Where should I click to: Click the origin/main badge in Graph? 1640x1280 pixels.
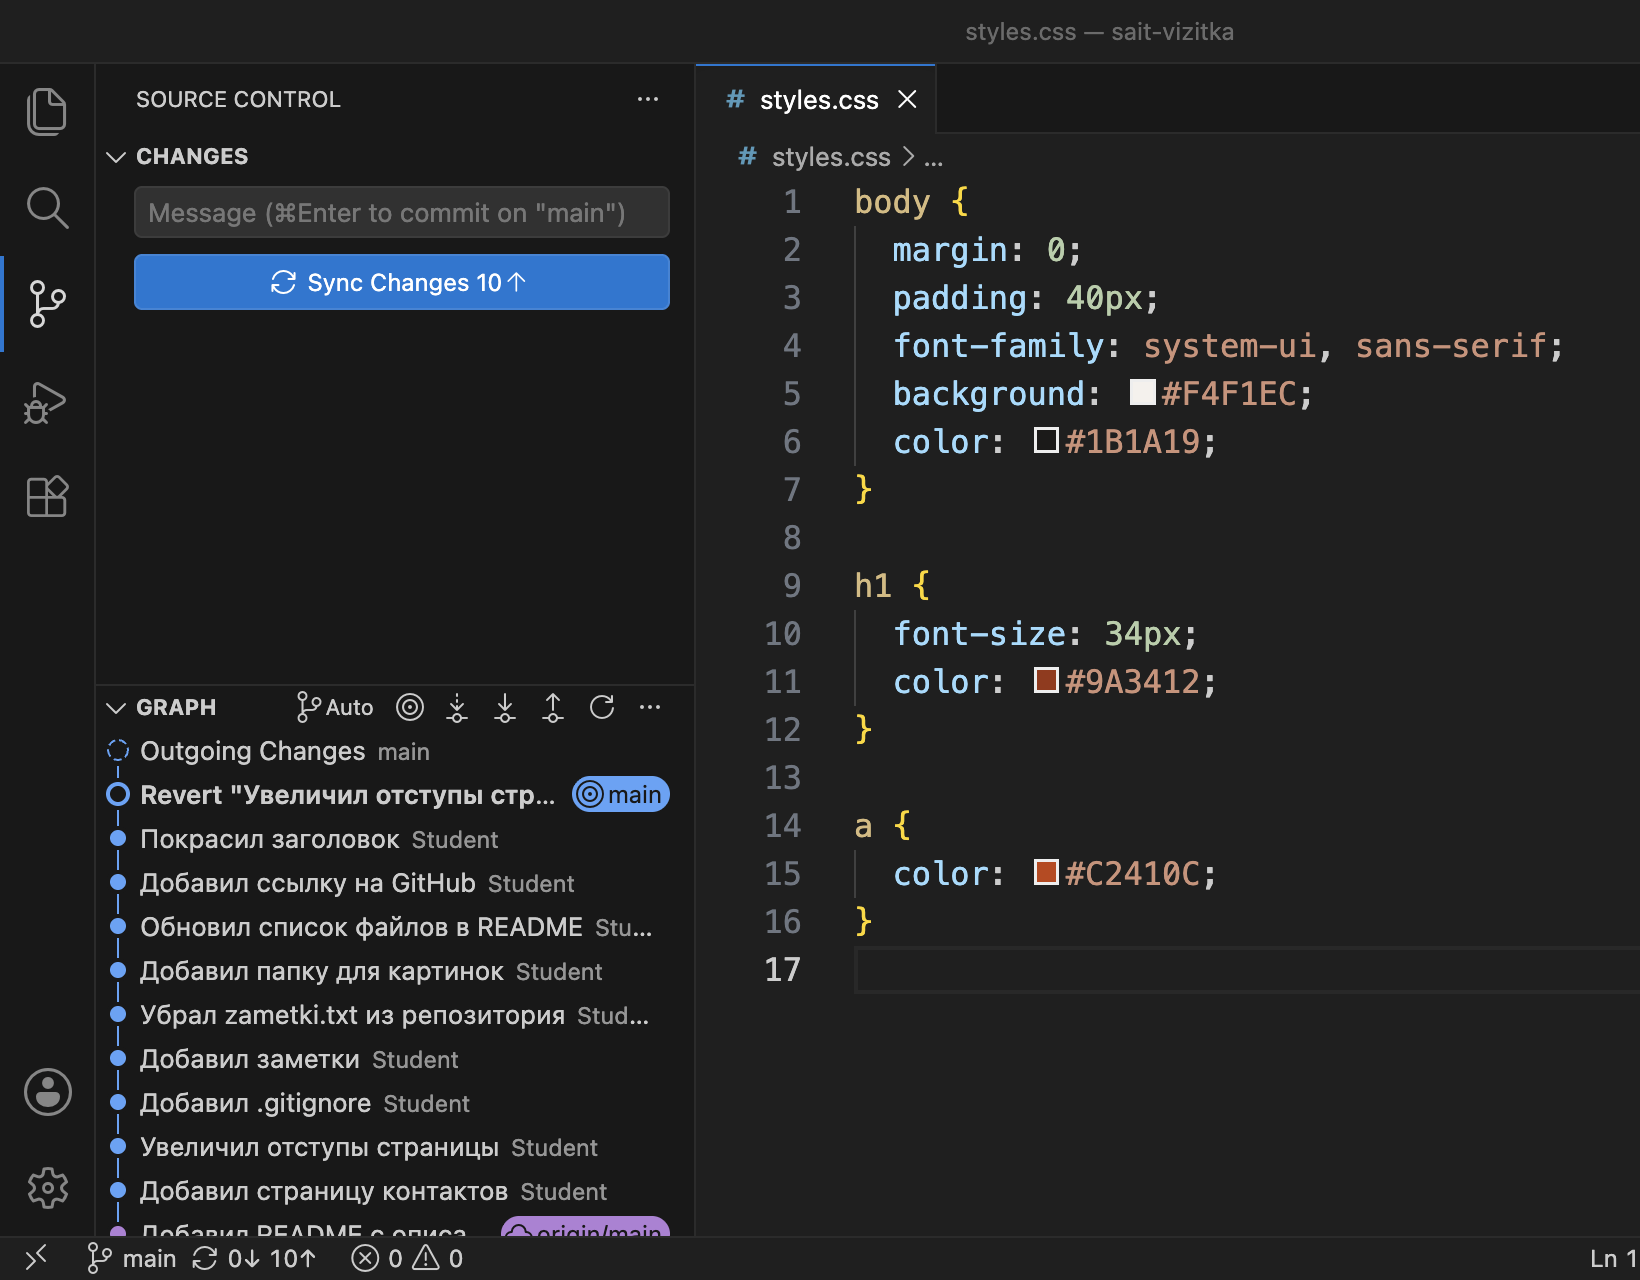coord(586,1229)
